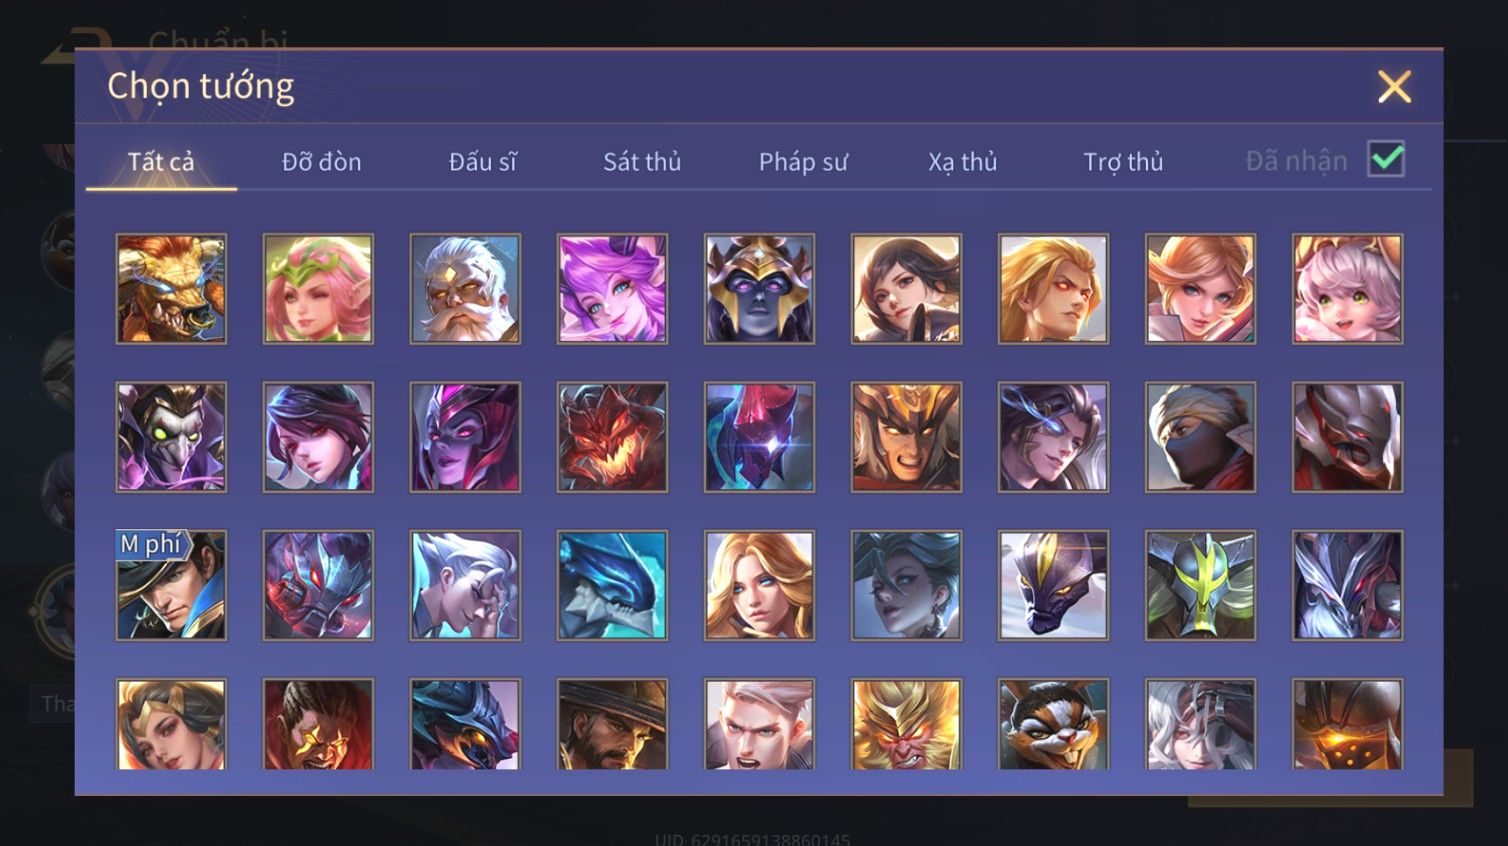Image resolution: width=1508 pixels, height=846 pixels.
Task: Open the 'Đấu sĩ' tab
Action: [482, 161]
